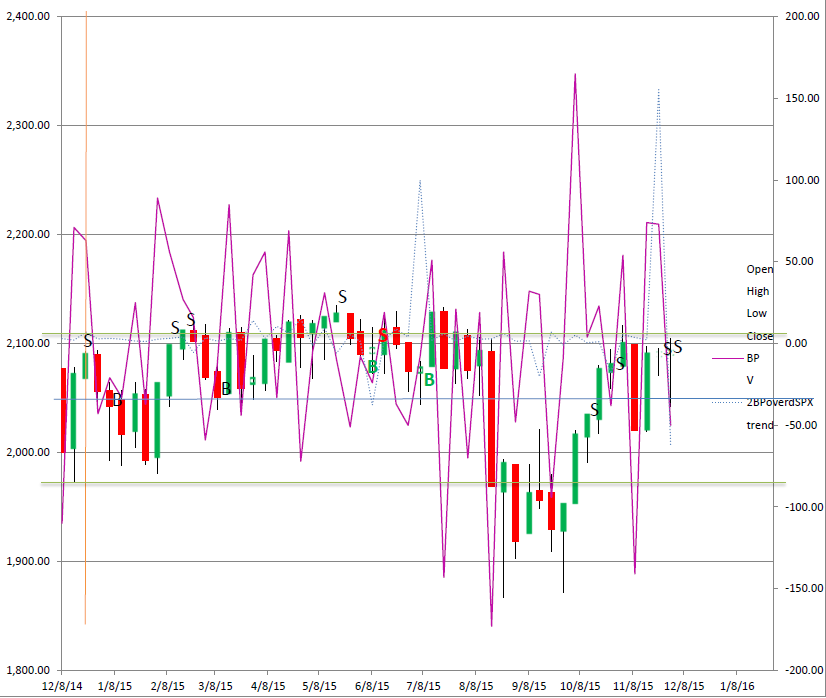
Task: Click the trend legend entry
Action: 758,425
